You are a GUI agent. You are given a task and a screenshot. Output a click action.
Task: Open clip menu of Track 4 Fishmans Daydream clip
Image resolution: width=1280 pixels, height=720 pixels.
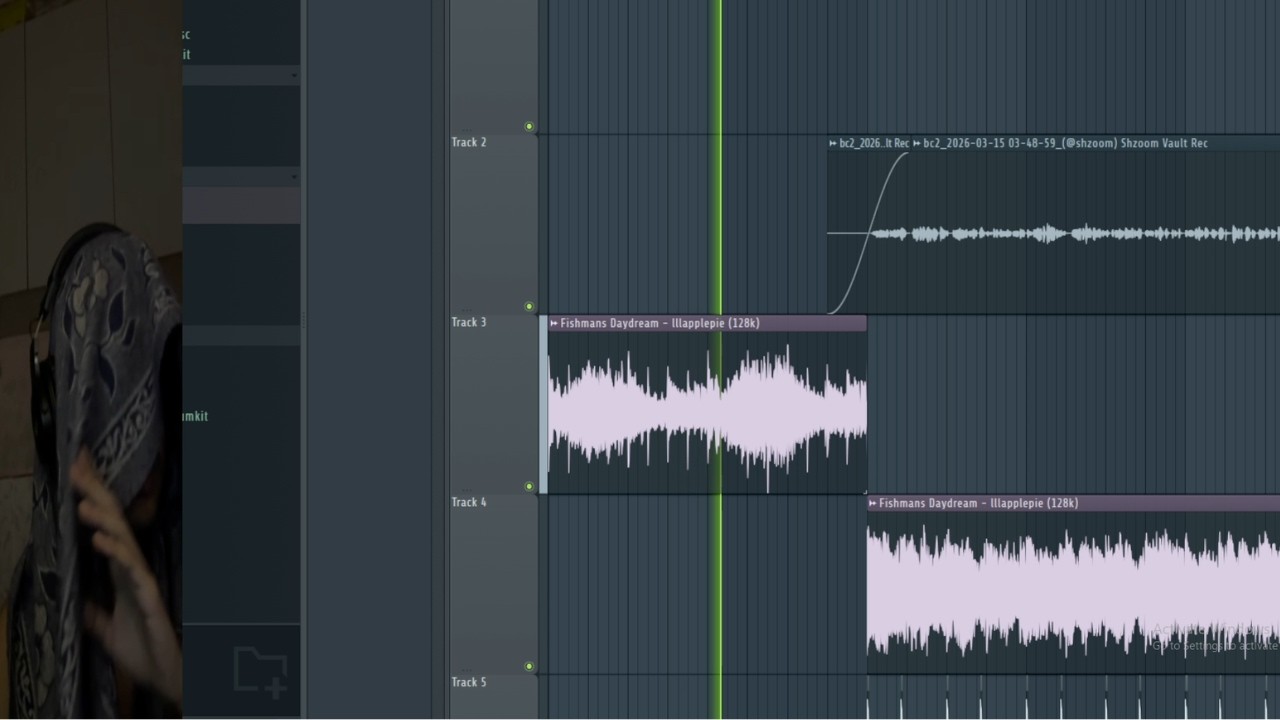[x=873, y=503]
